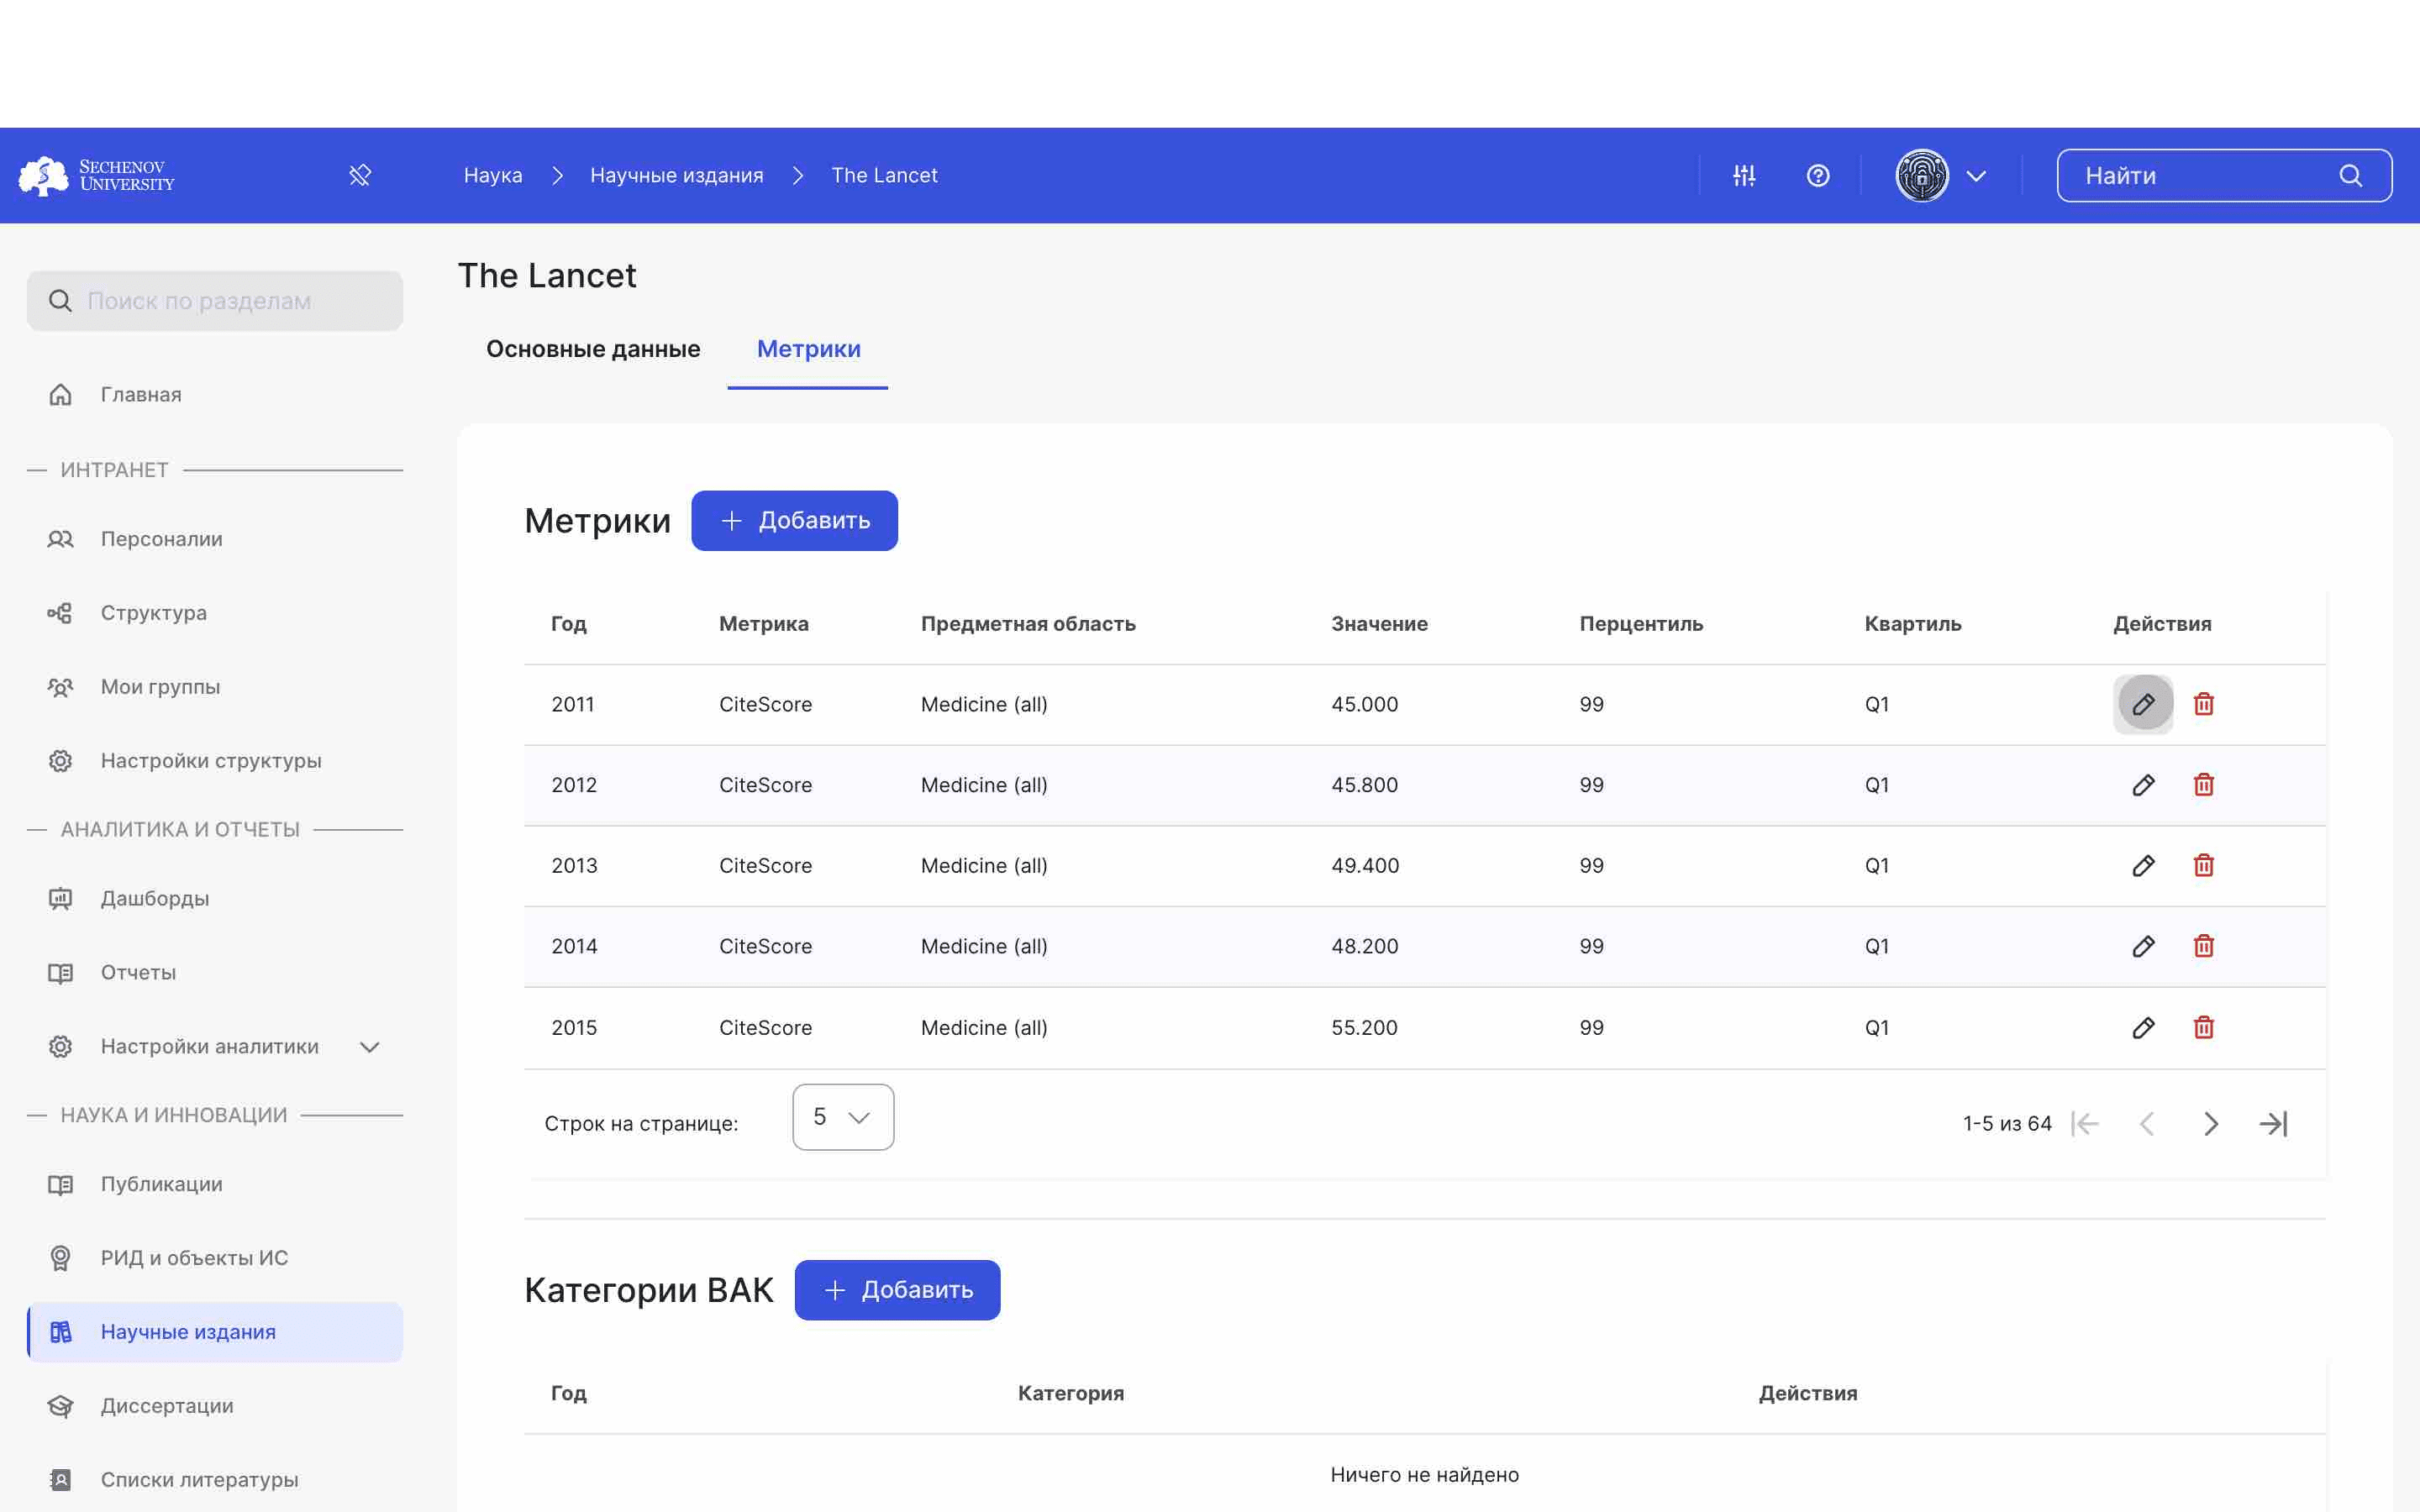Go to Наука breadcrumb
This screenshot has height=1512, width=2420.
[x=493, y=176]
